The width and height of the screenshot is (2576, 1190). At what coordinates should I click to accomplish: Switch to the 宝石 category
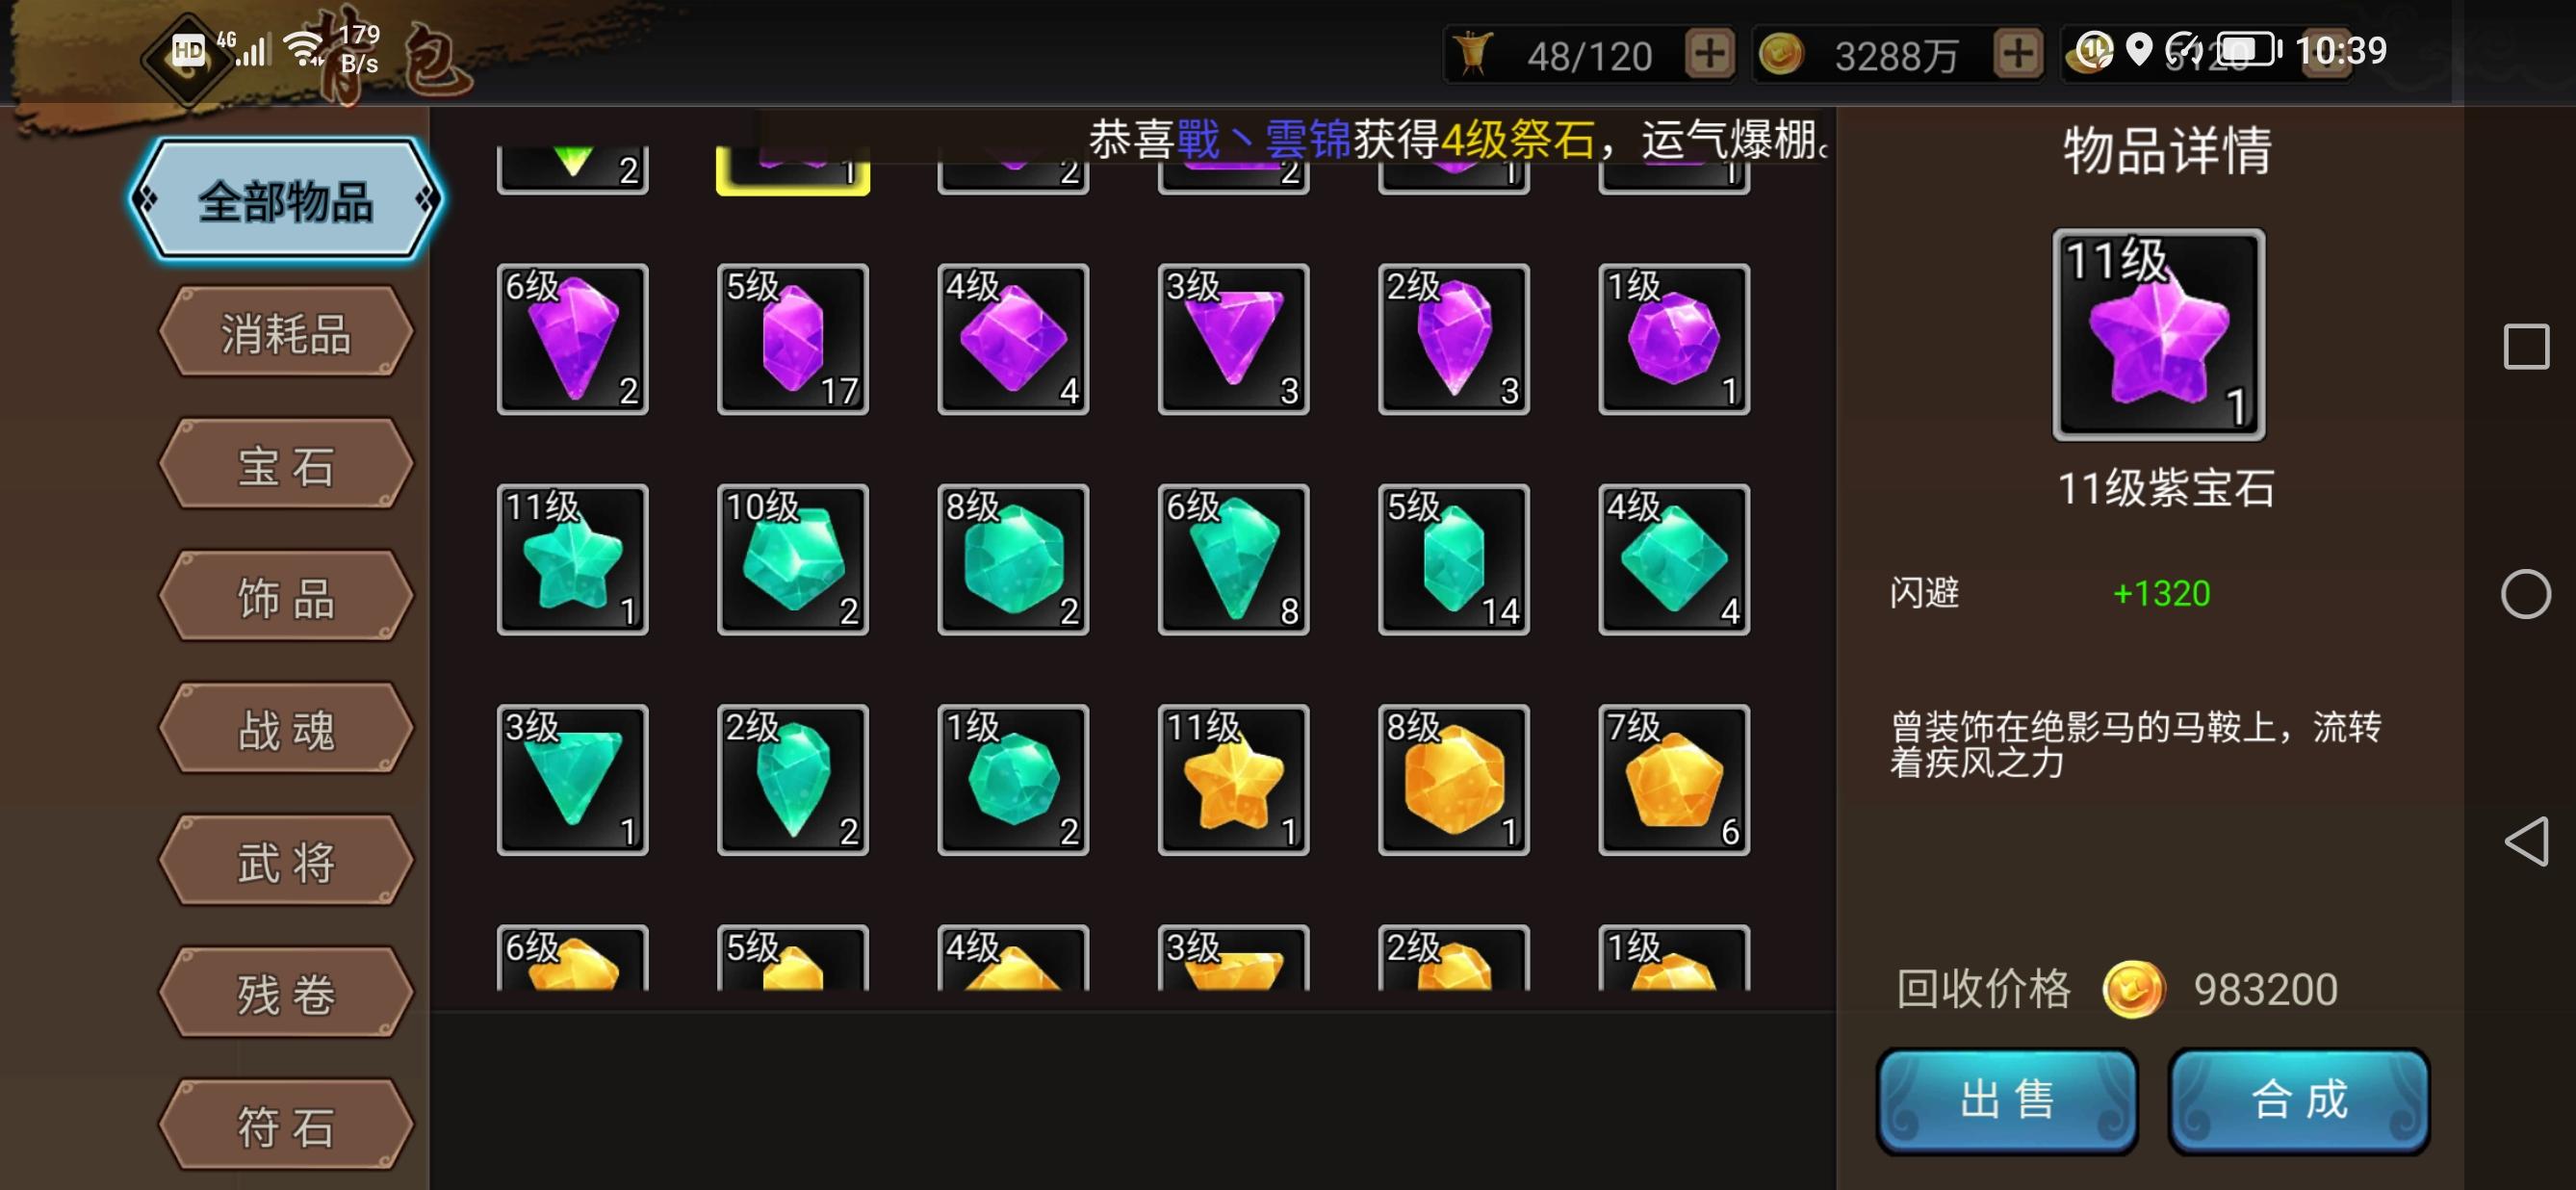(x=286, y=465)
